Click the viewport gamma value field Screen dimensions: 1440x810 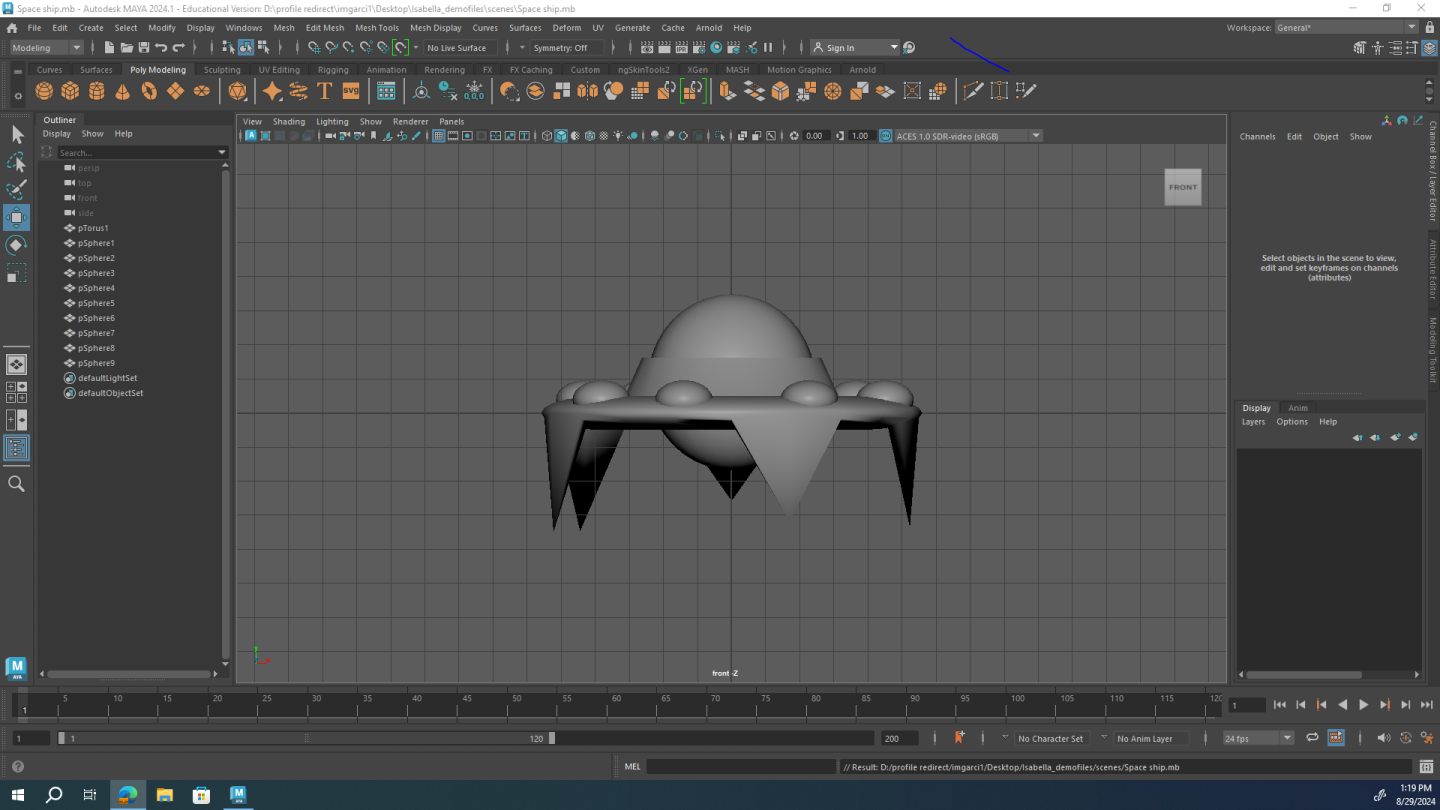click(862, 136)
